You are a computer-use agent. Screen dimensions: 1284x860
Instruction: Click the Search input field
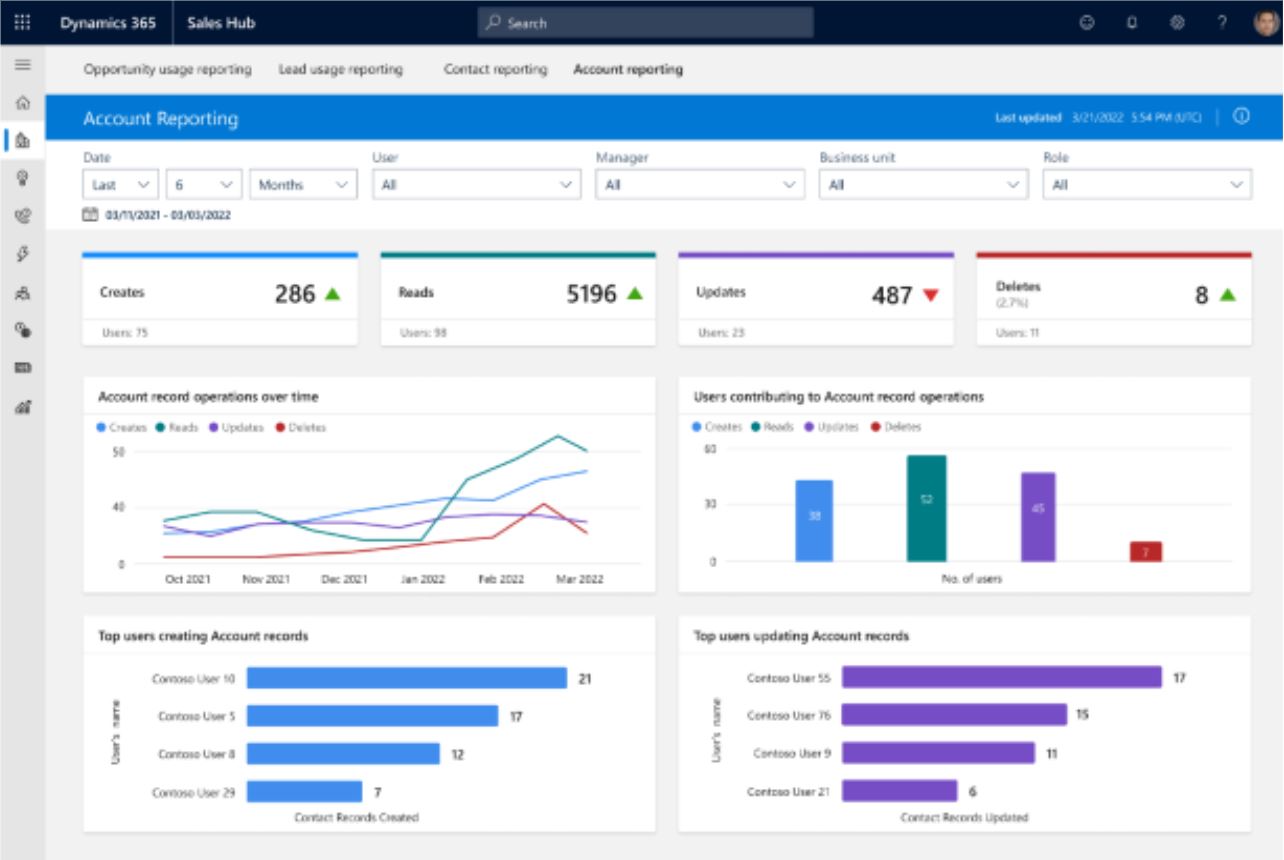click(x=645, y=23)
